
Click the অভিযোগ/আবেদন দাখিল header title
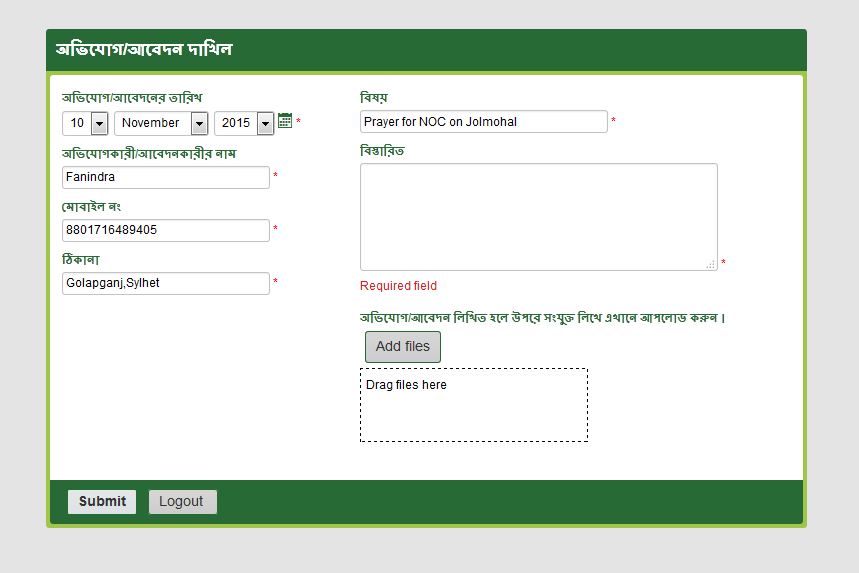144,49
